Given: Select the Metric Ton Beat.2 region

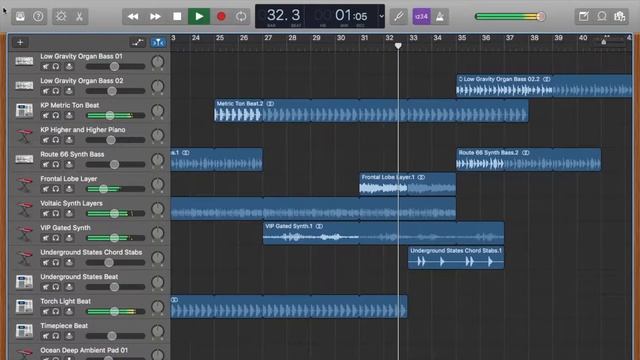Looking at the screenshot, I should [371, 111].
